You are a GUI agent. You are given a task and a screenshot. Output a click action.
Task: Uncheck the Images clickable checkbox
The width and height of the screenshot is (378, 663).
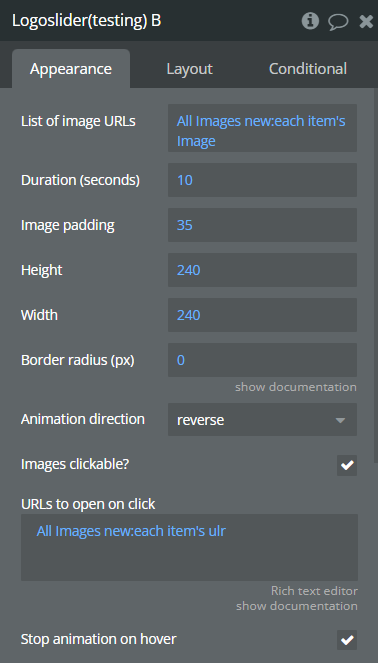347,466
